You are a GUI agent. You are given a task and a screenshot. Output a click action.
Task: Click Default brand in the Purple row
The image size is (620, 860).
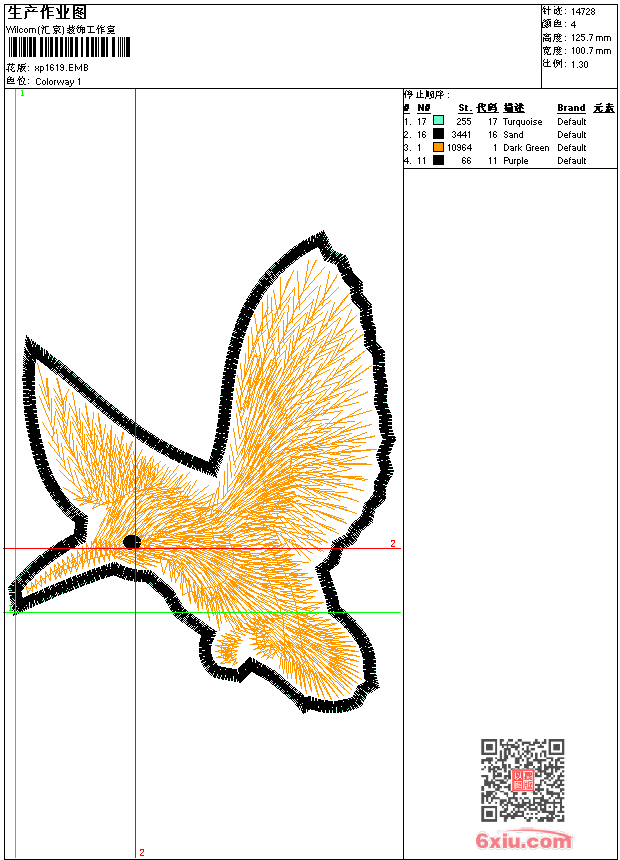point(571,161)
